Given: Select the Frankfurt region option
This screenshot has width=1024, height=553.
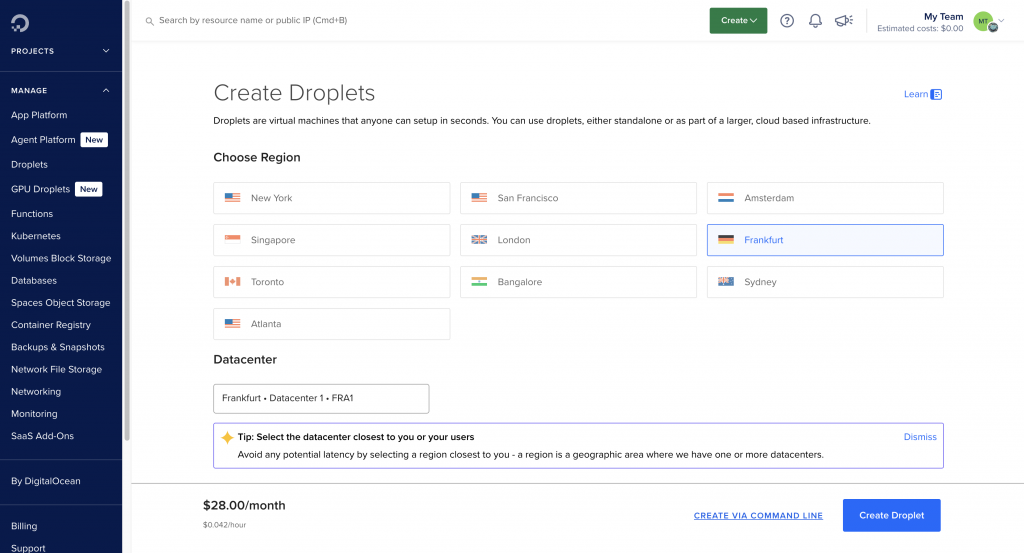Looking at the screenshot, I should click(825, 240).
